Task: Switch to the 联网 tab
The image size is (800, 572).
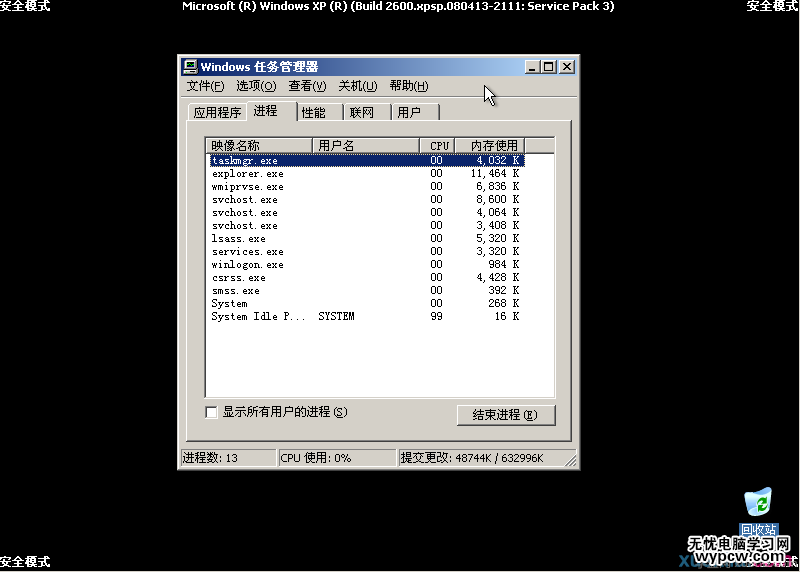Action: click(x=367, y=112)
